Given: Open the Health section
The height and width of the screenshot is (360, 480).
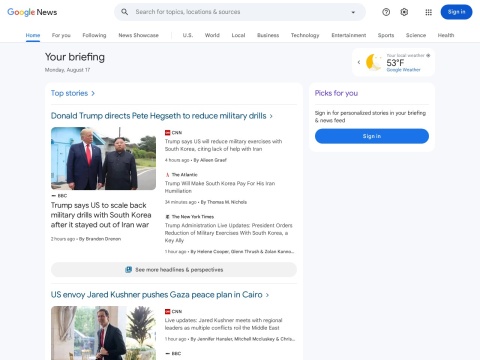Looking at the screenshot, I should (446, 35).
